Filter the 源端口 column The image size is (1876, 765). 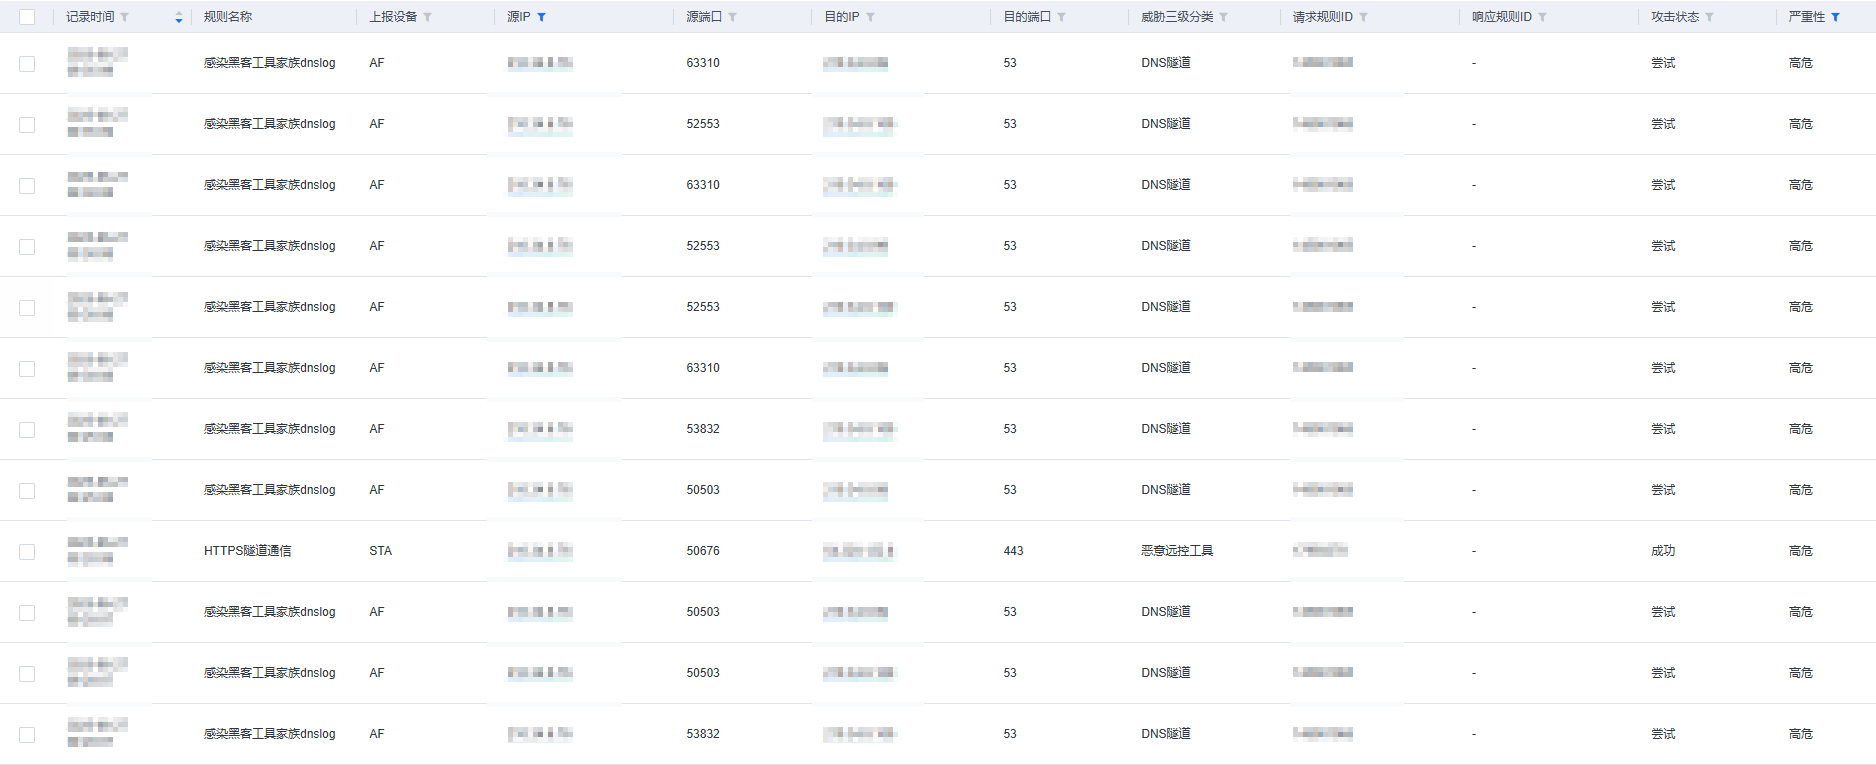tap(732, 17)
